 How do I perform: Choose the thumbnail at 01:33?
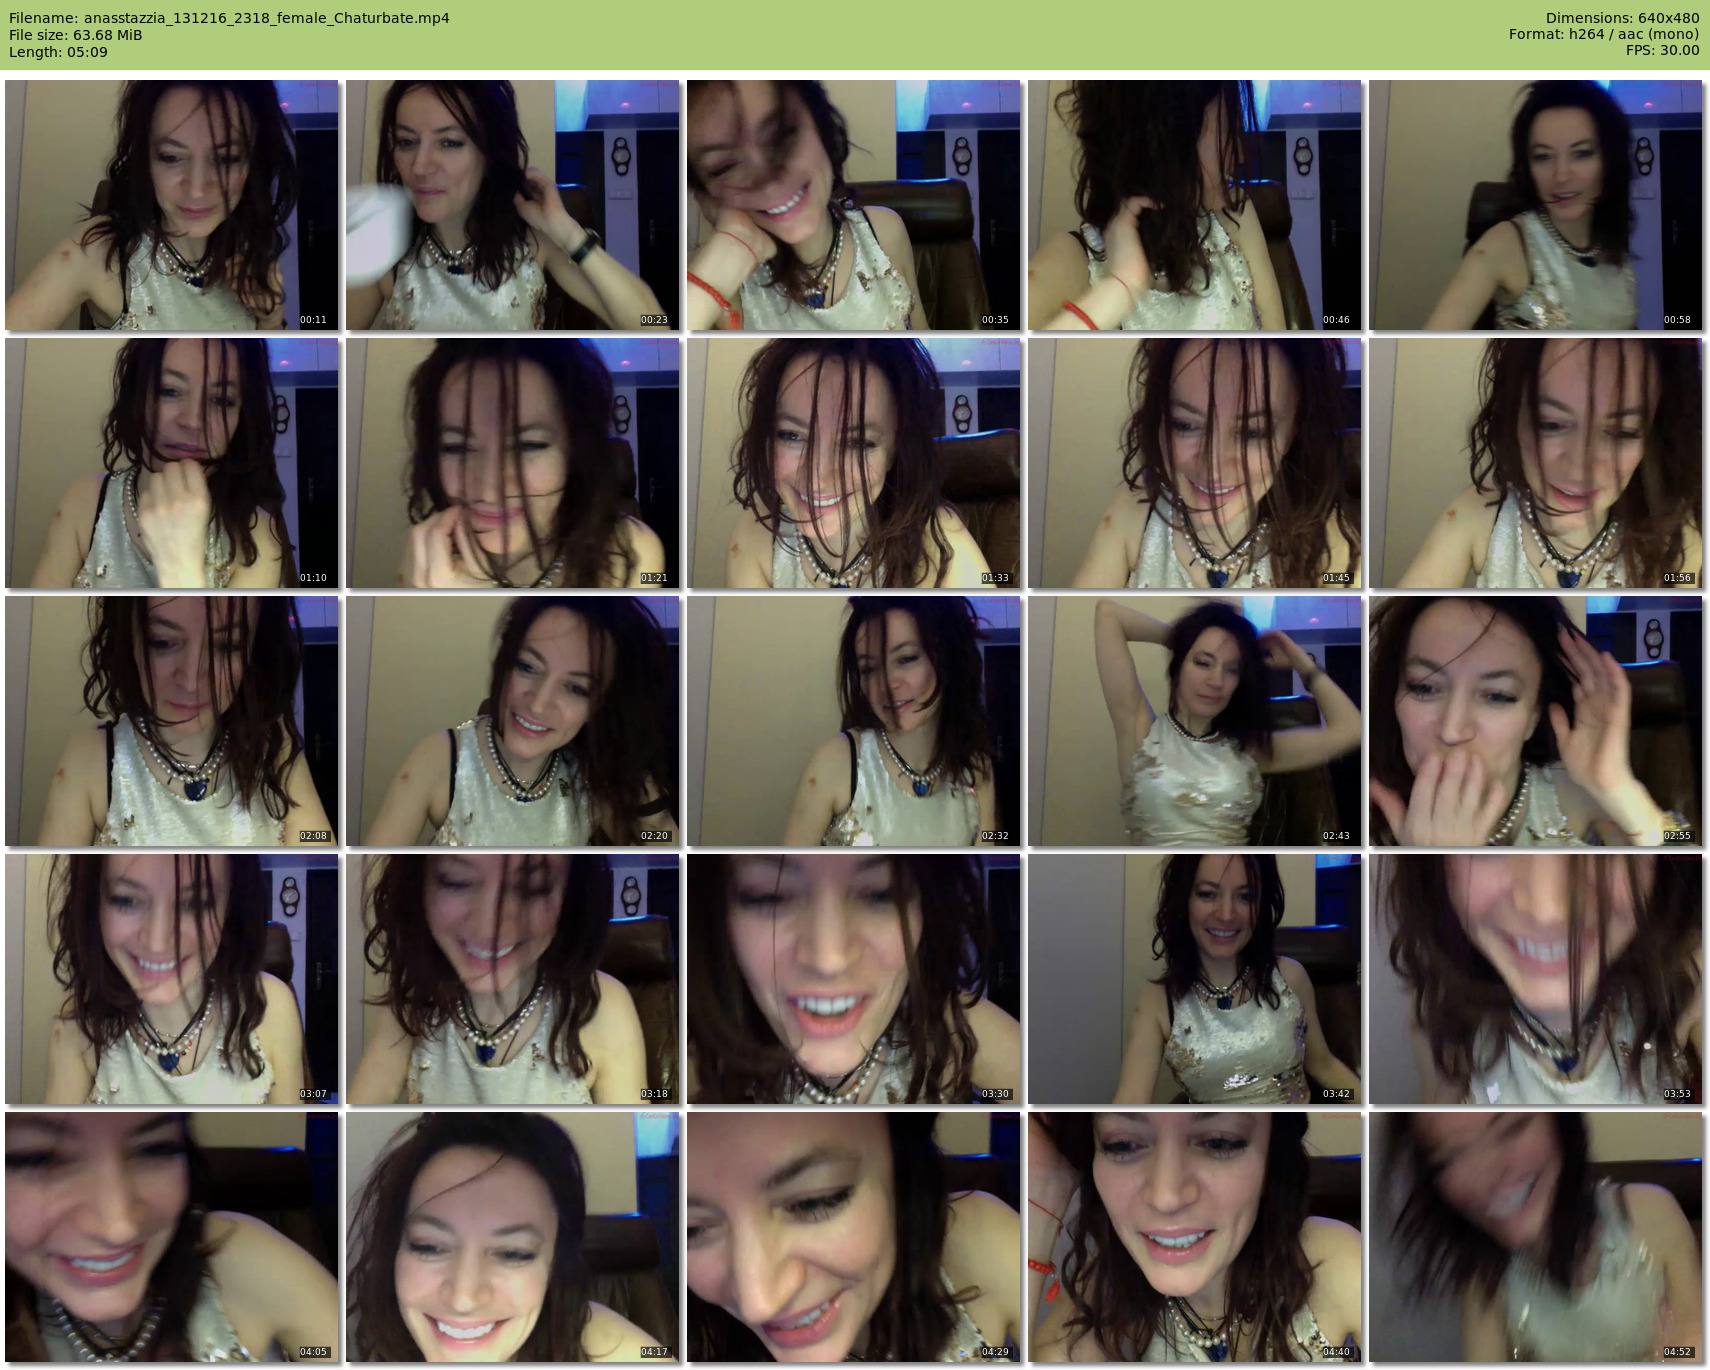854,463
